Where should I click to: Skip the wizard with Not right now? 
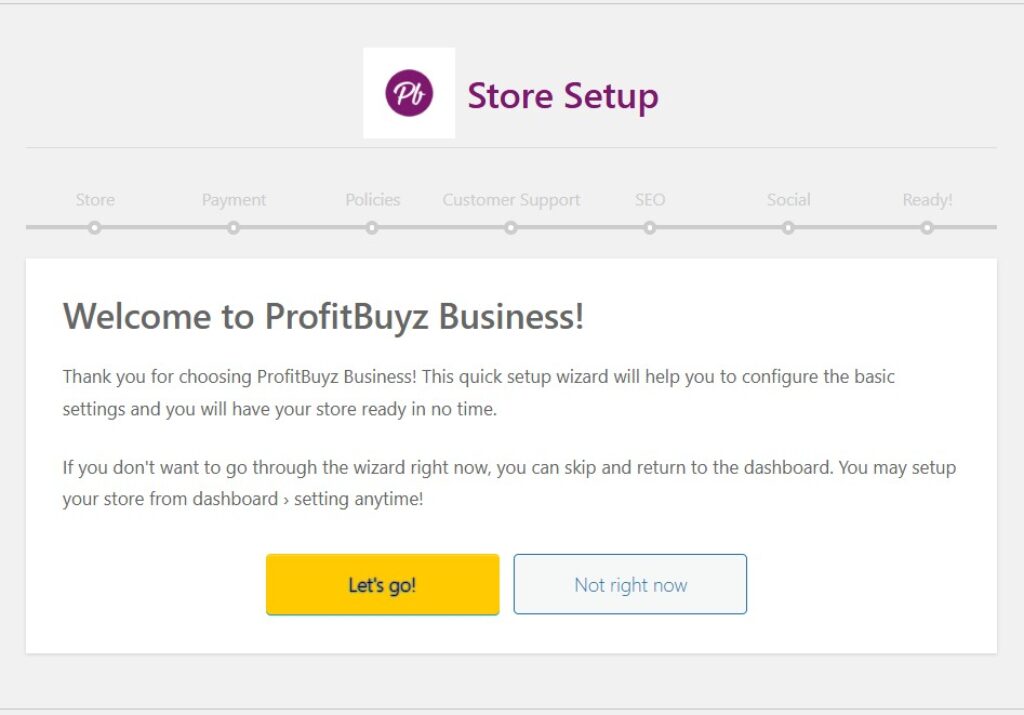630,585
